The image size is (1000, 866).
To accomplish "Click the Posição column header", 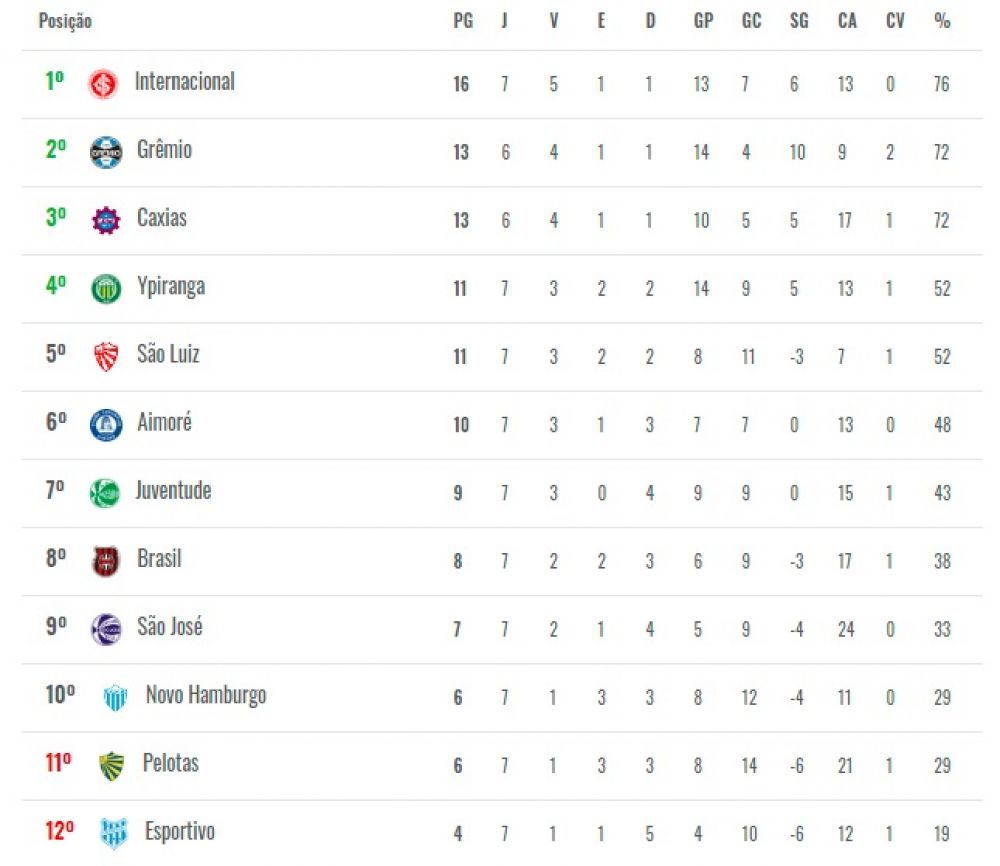I will (x=65, y=21).
